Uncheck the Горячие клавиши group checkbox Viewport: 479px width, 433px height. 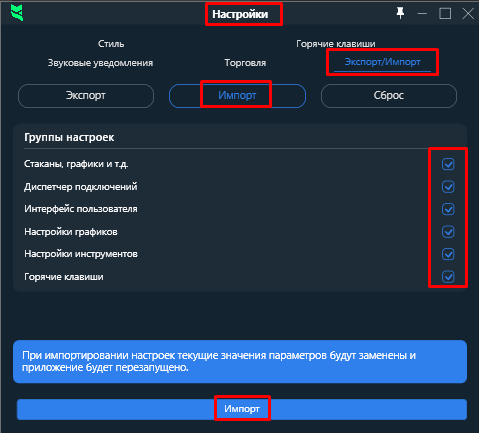(x=448, y=277)
